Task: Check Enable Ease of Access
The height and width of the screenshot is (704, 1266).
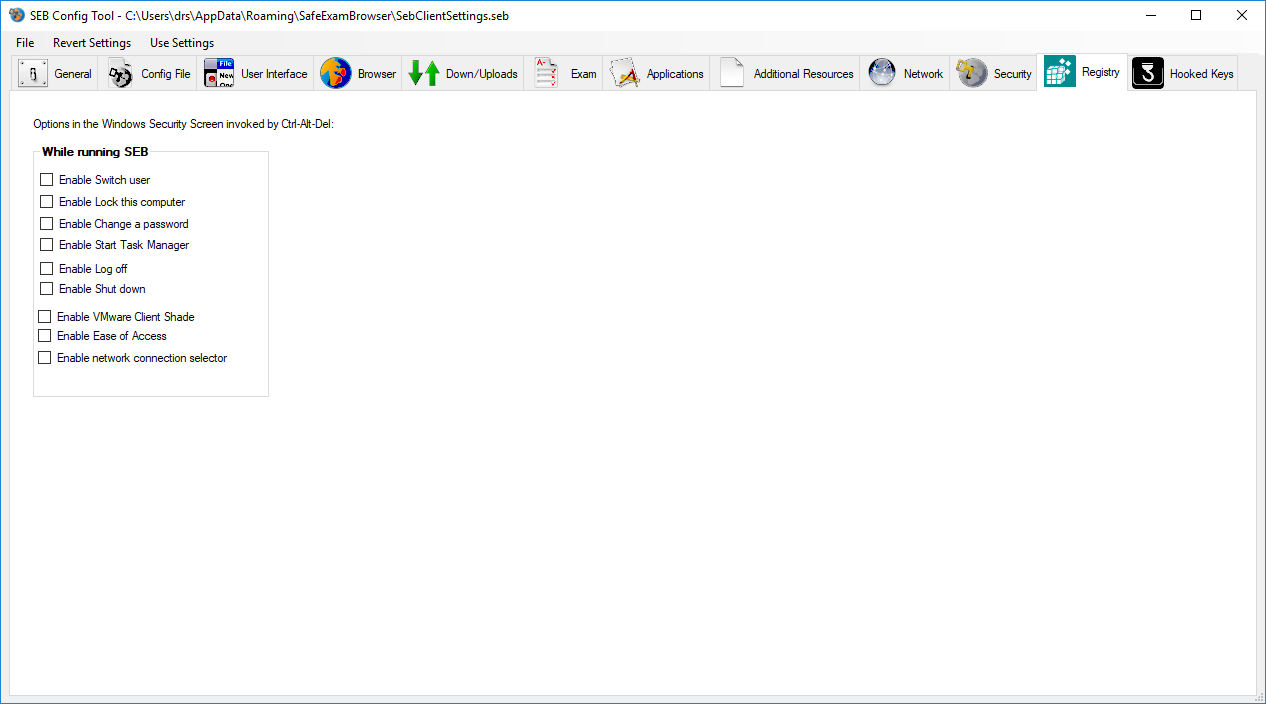Action: (44, 336)
